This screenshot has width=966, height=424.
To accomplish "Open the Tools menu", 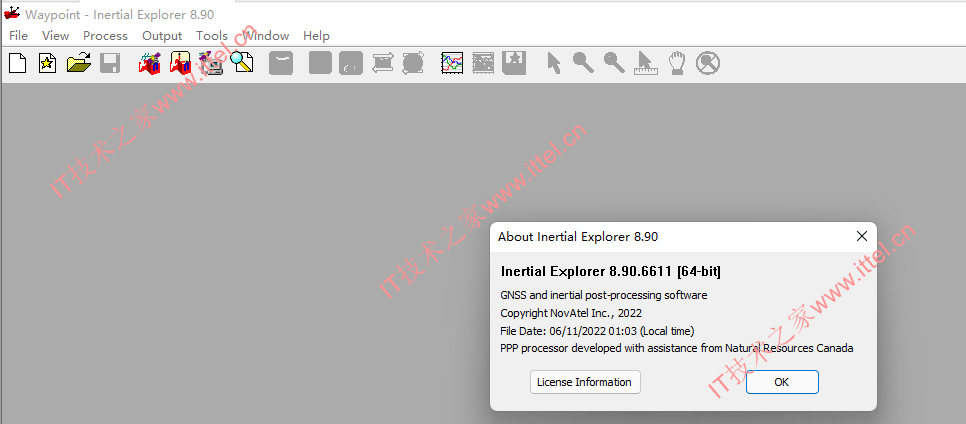I will [x=212, y=36].
